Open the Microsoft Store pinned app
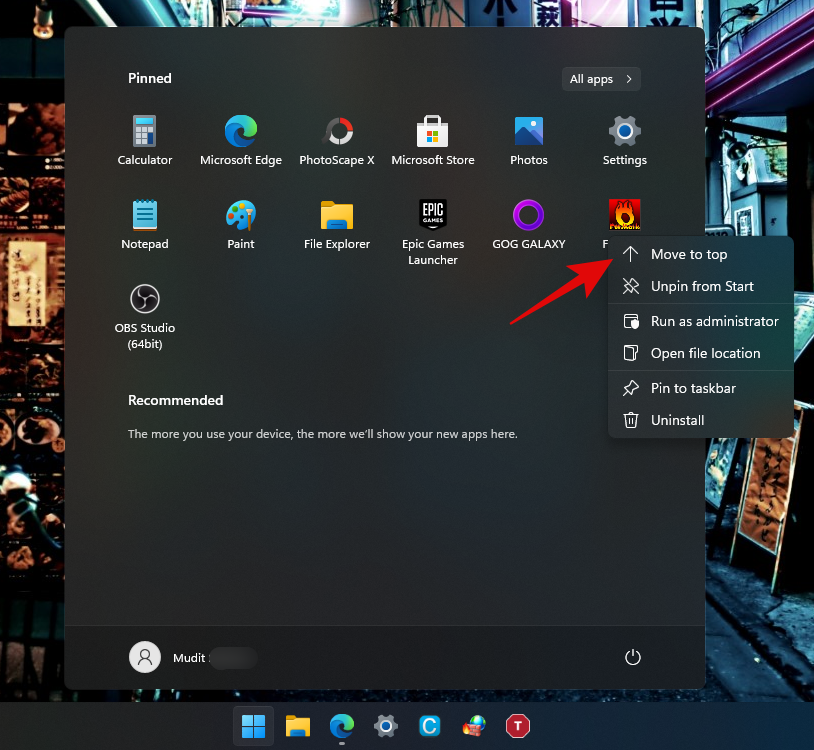 [x=432, y=140]
